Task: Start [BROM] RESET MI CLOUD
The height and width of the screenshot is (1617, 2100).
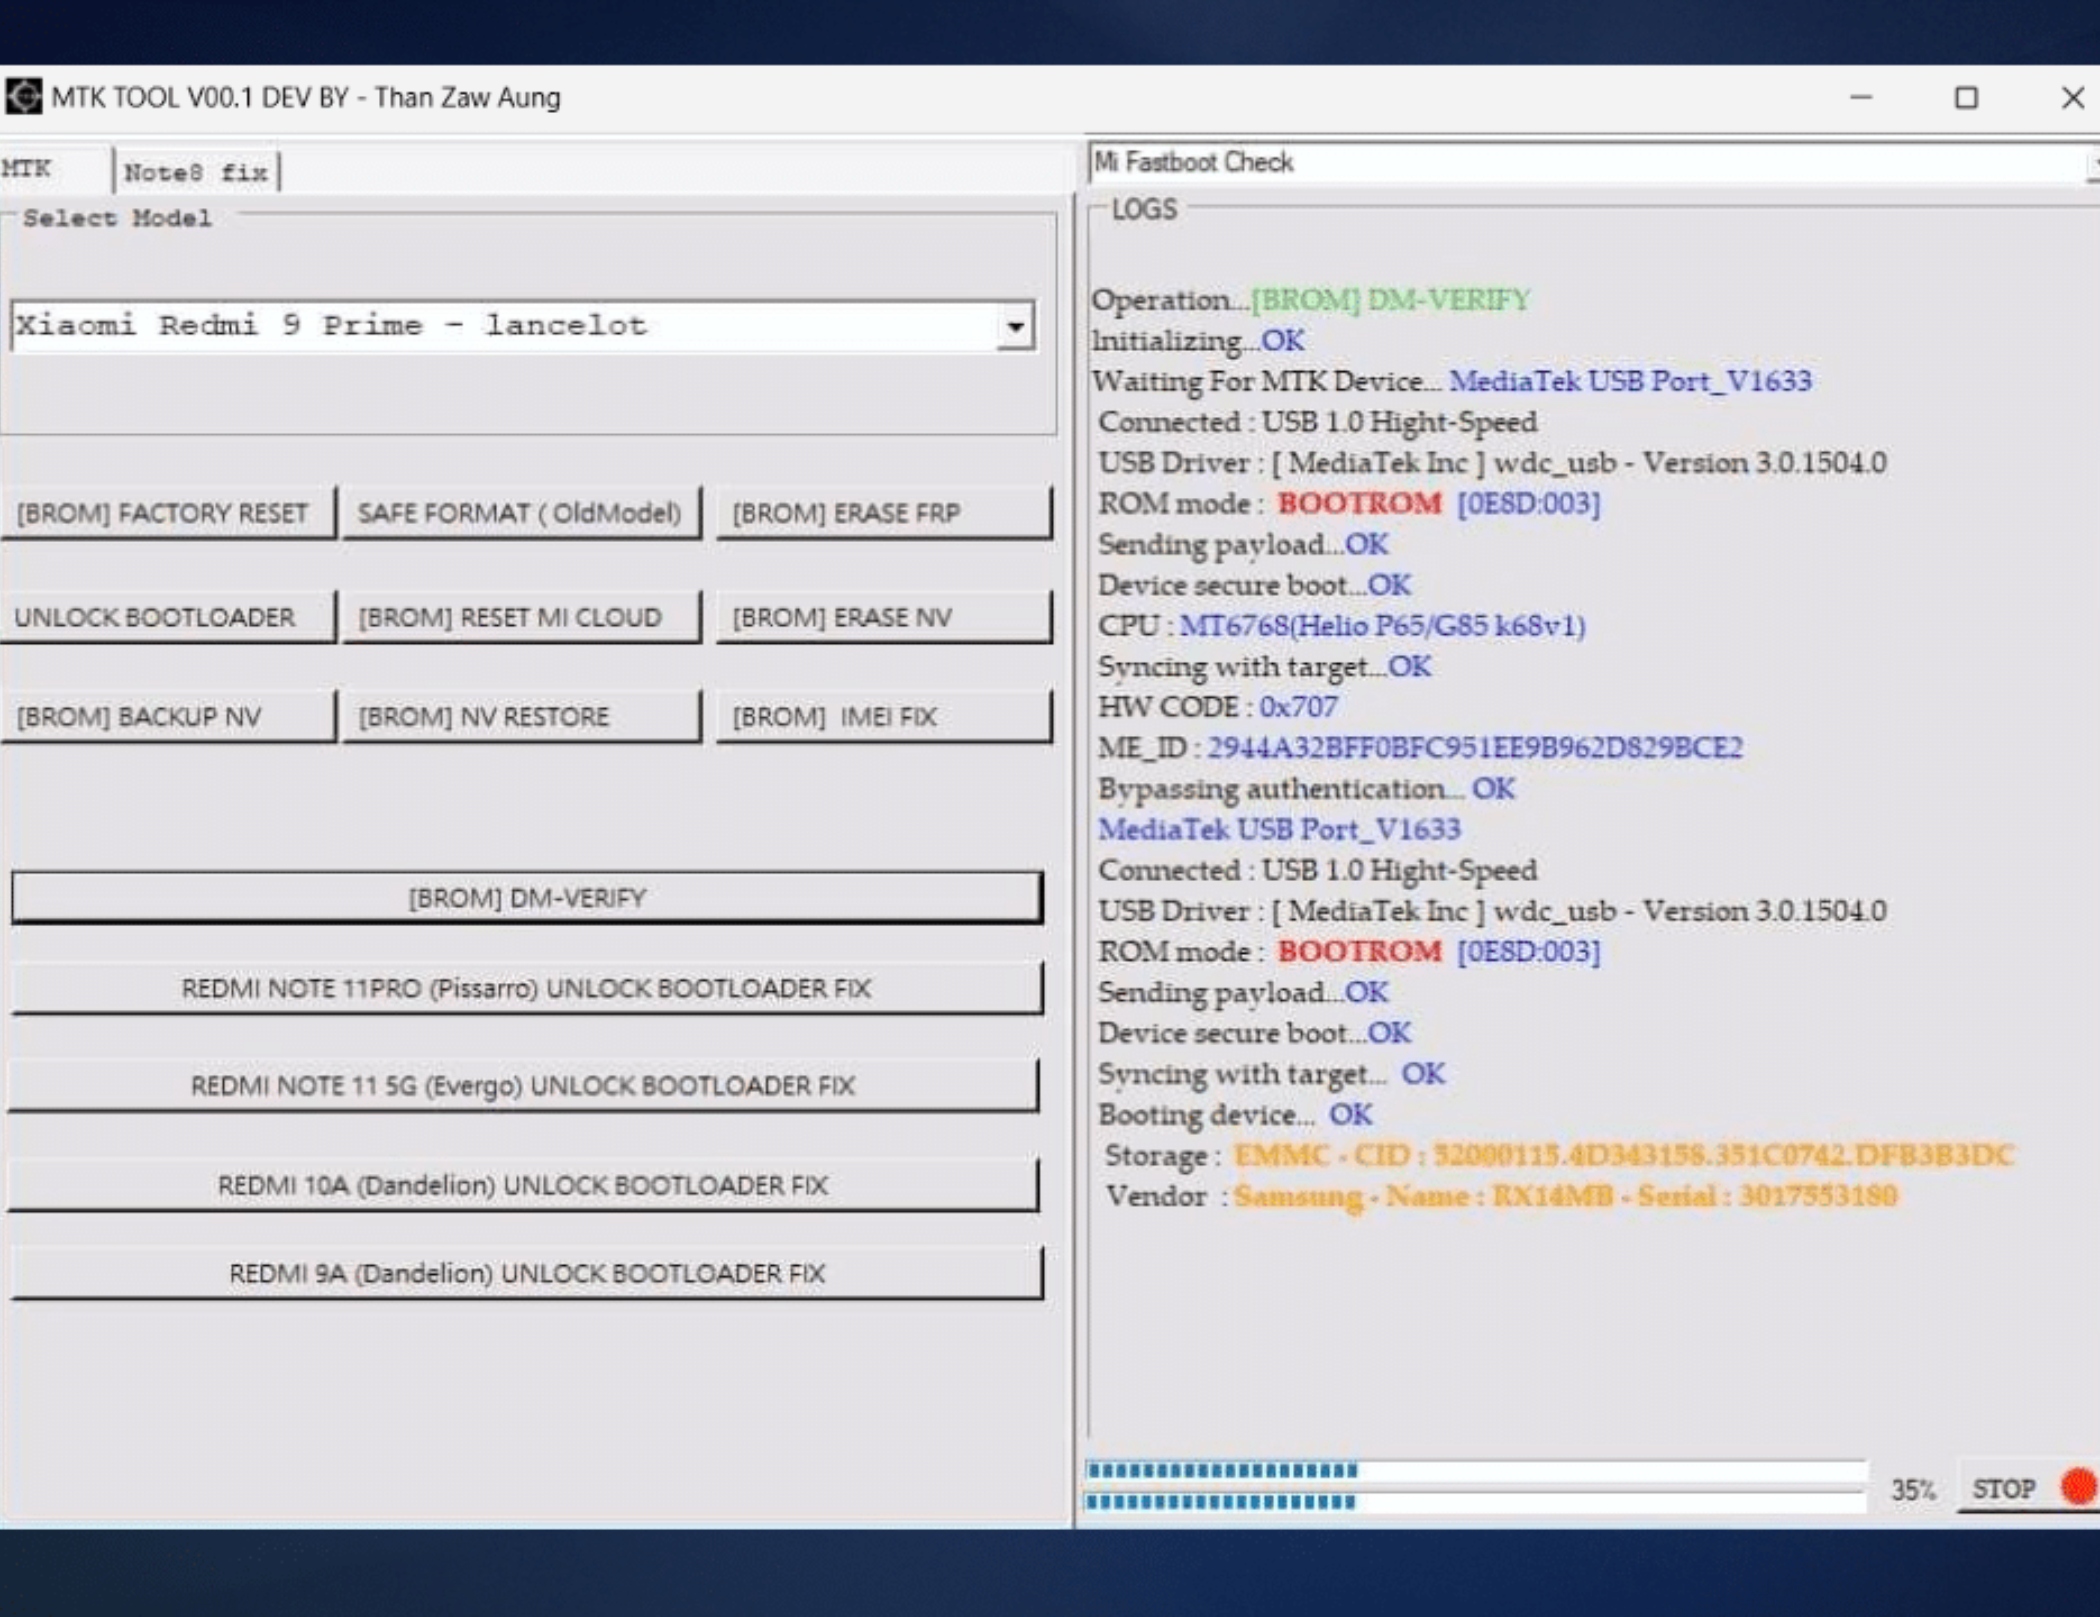Action: (x=520, y=617)
